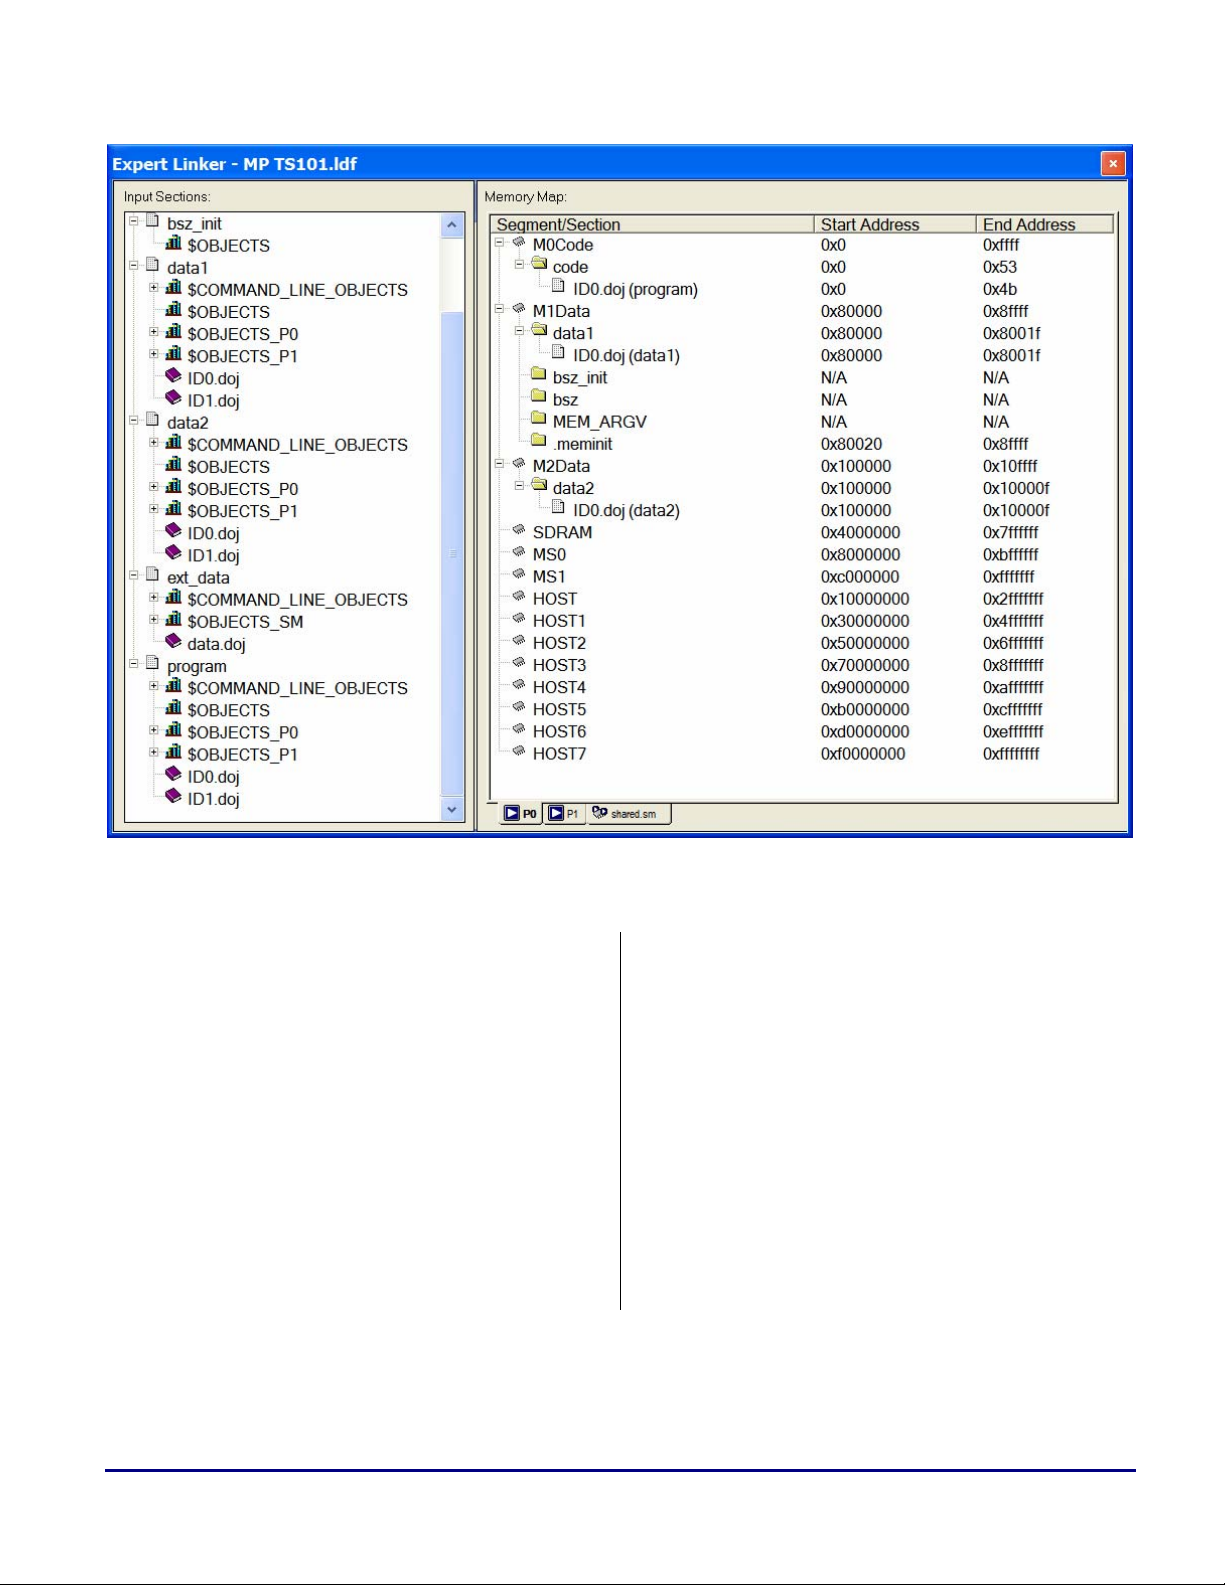Click $OBJECTS macro icon under bsz_init
Image resolution: width=1225 pixels, height=1585 pixels.
coord(173,244)
